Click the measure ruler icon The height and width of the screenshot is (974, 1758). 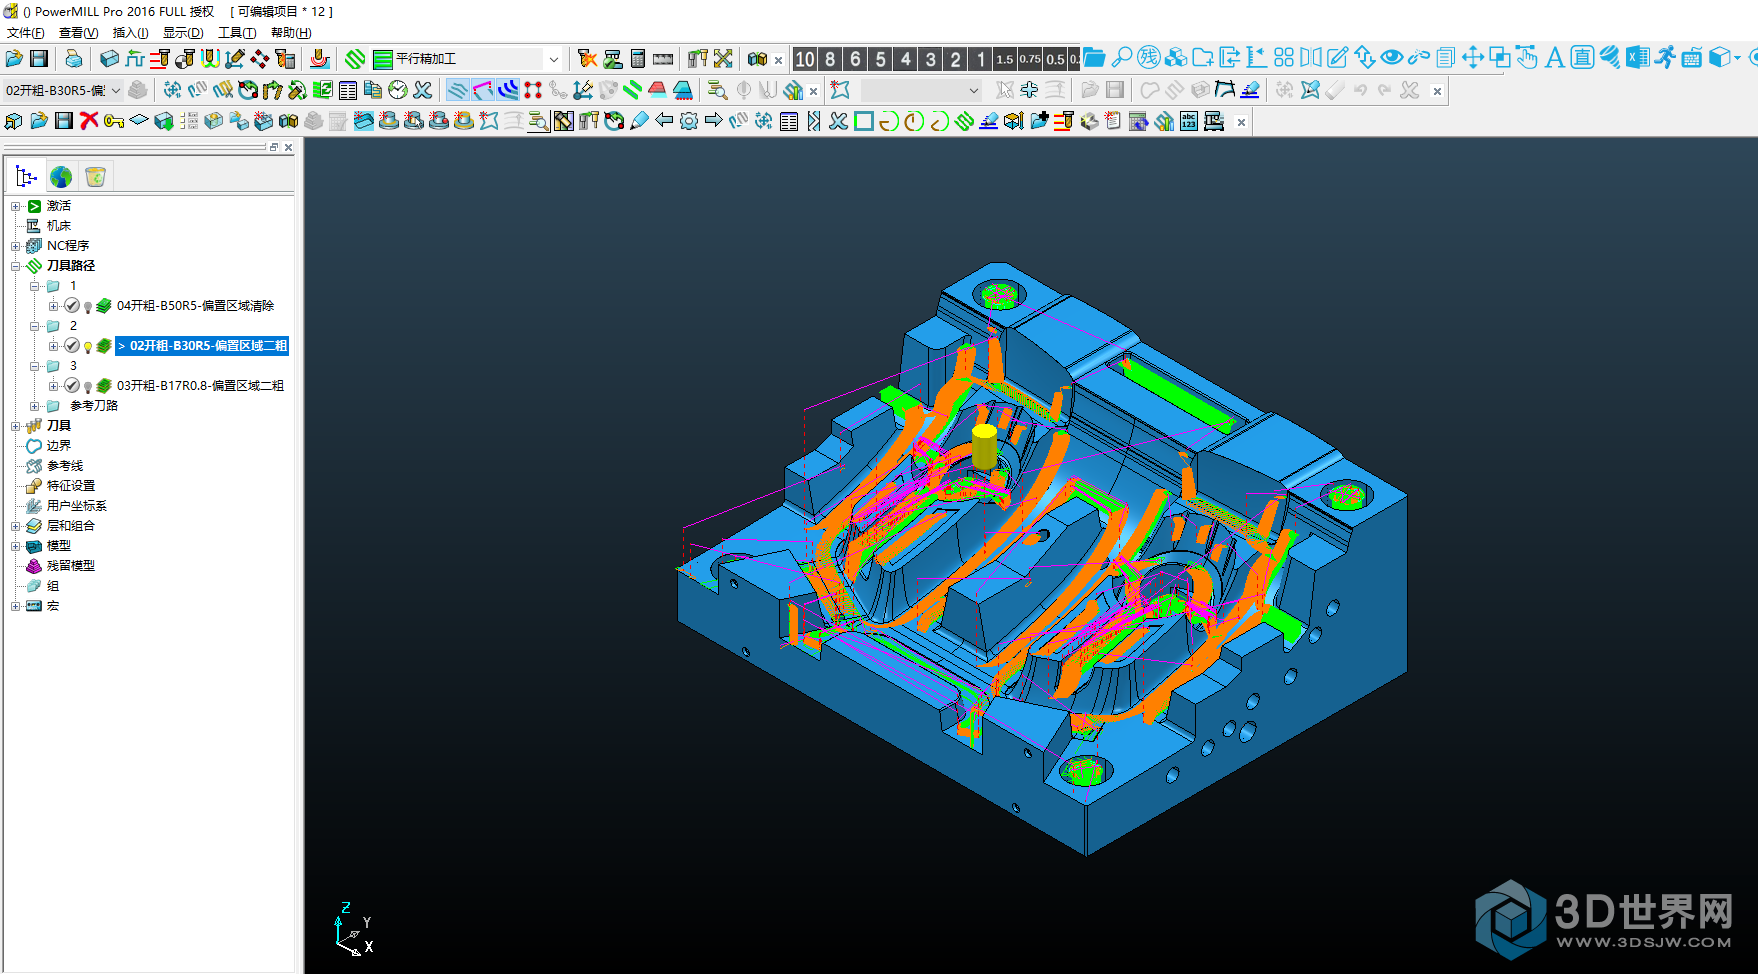663,59
